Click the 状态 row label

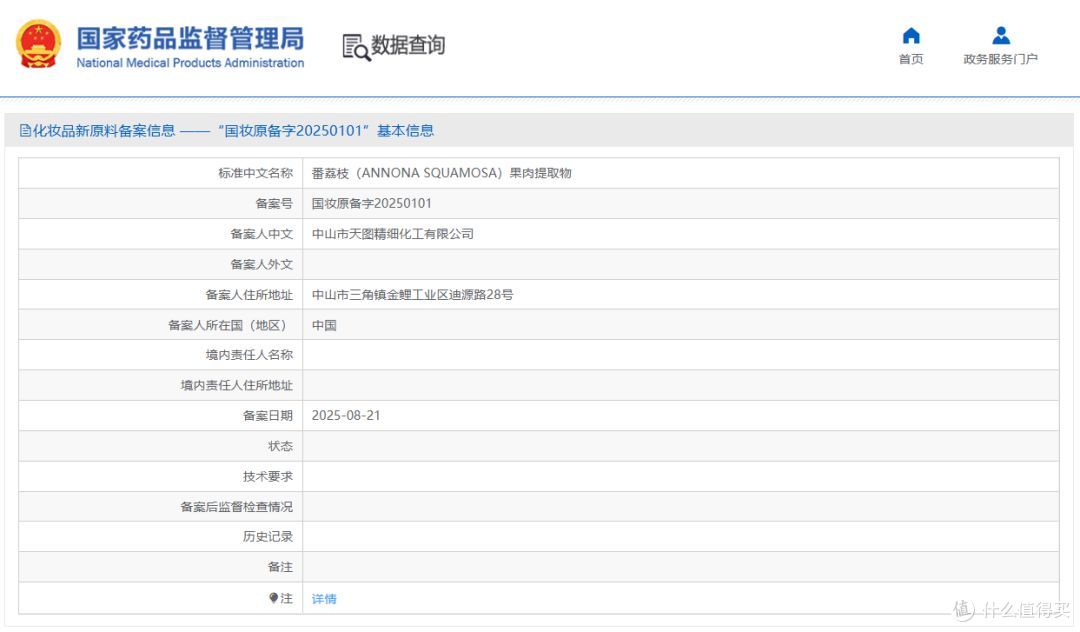pyautogui.click(x=280, y=446)
